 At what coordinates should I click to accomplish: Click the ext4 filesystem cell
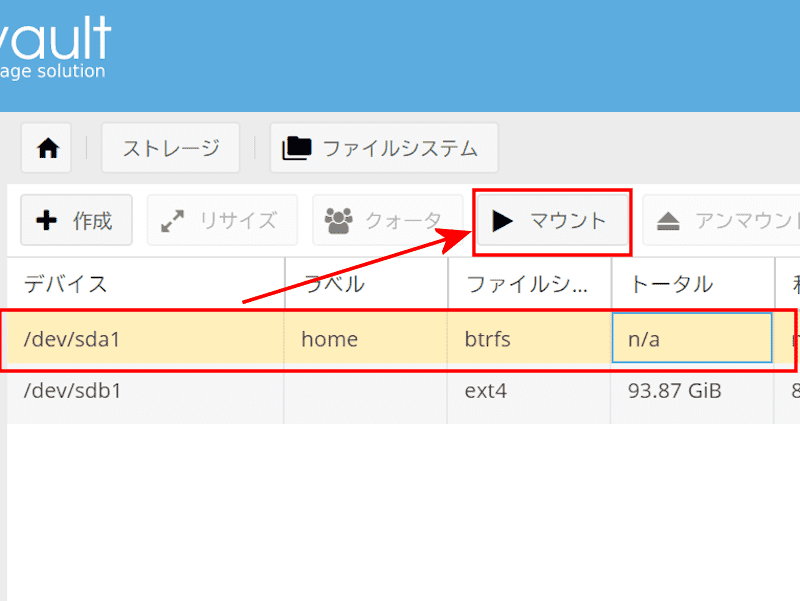[x=529, y=391]
